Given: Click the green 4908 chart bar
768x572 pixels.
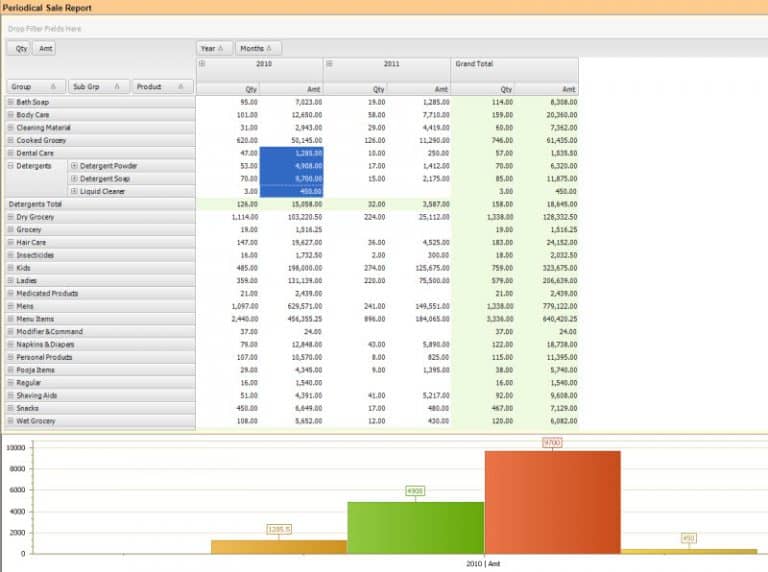Looking at the screenshot, I should point(415,527).
